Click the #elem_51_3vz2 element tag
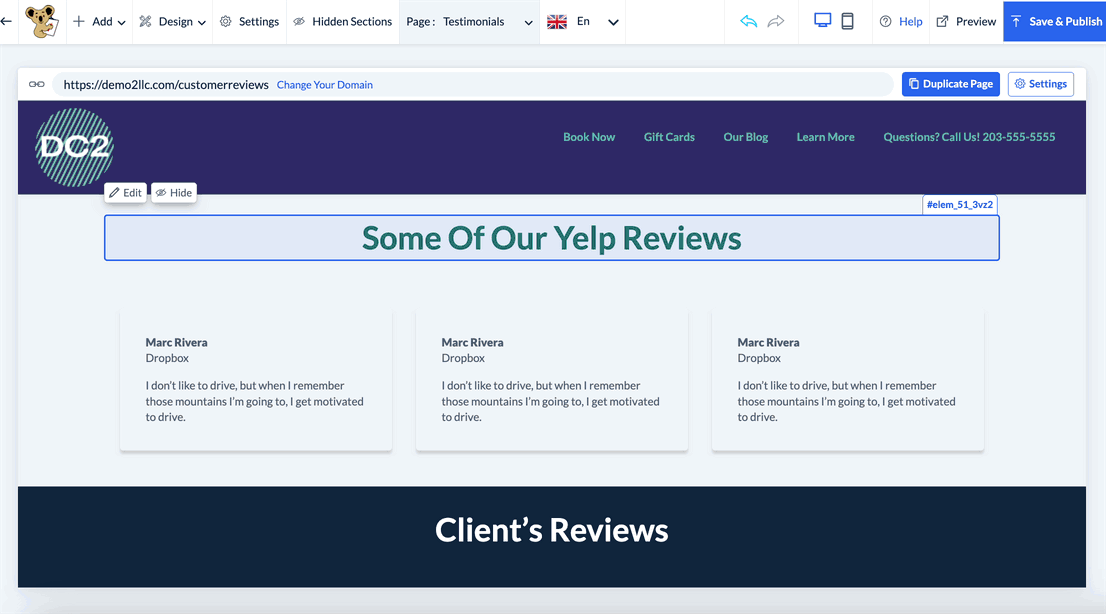 coord(959,205)
